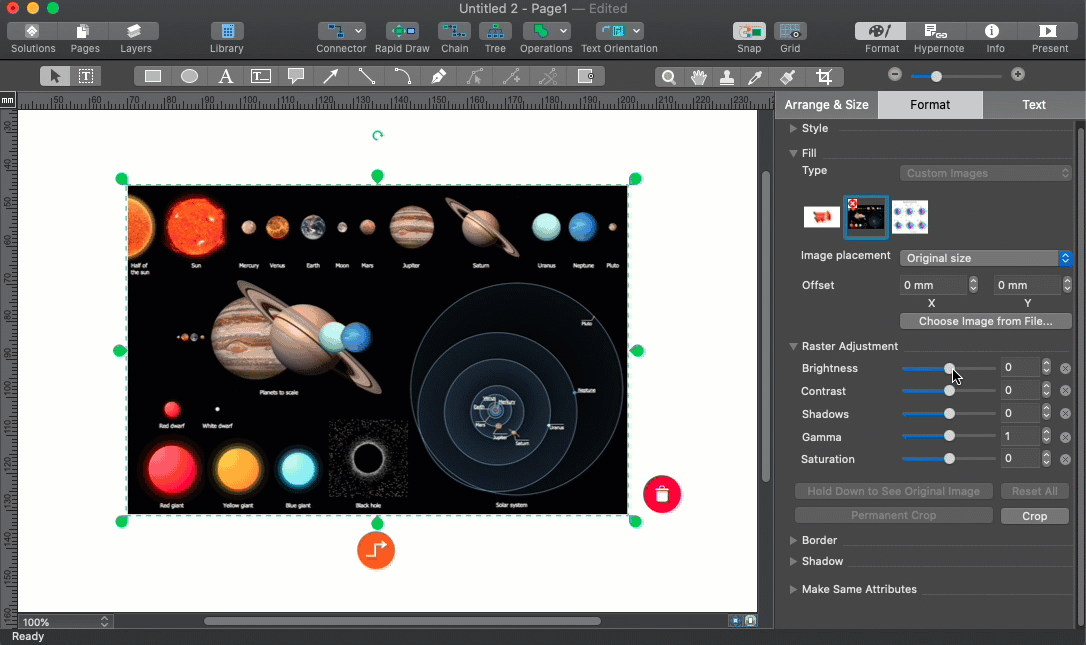Switch to the Format tab

[929, 105]
